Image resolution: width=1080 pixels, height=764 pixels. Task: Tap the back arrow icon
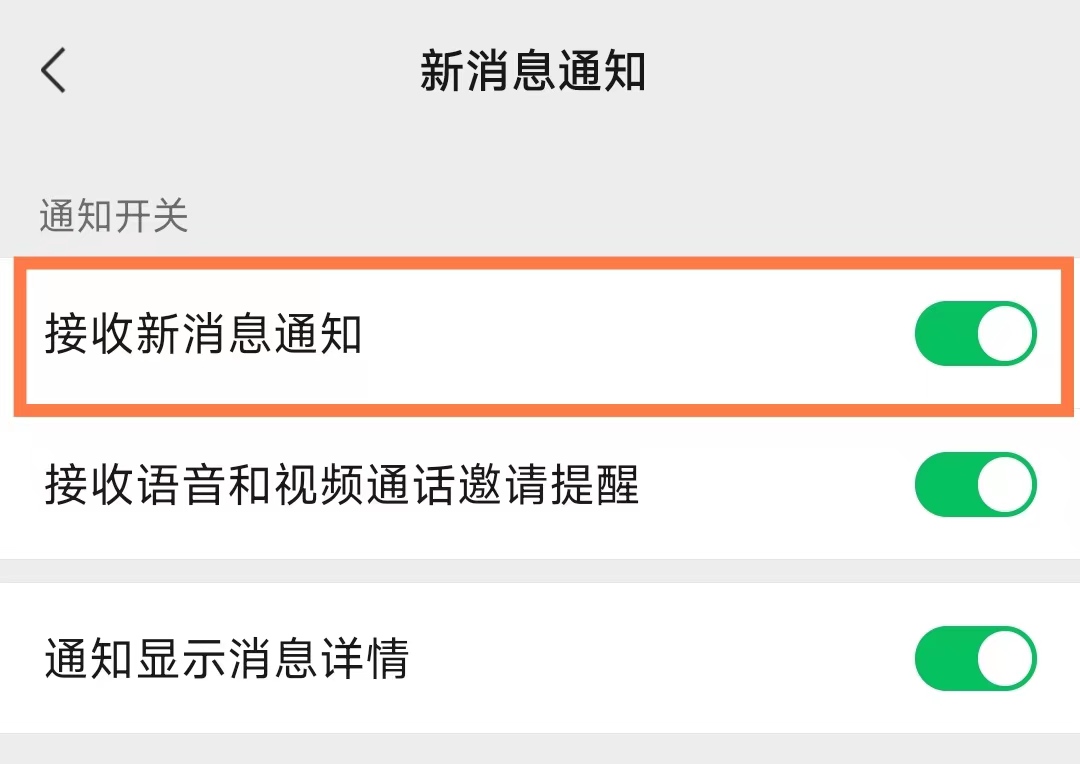click(x=54, y=72)
